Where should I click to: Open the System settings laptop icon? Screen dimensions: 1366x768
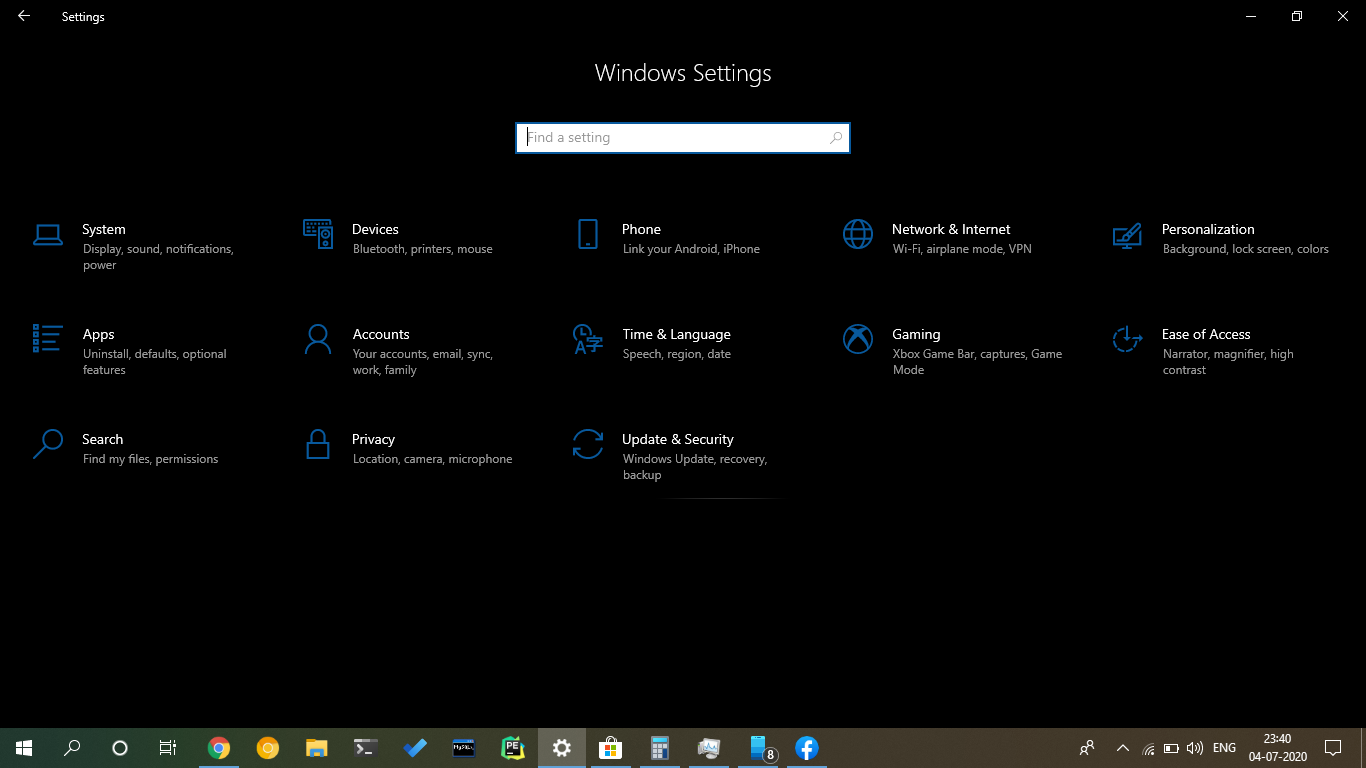48,235
